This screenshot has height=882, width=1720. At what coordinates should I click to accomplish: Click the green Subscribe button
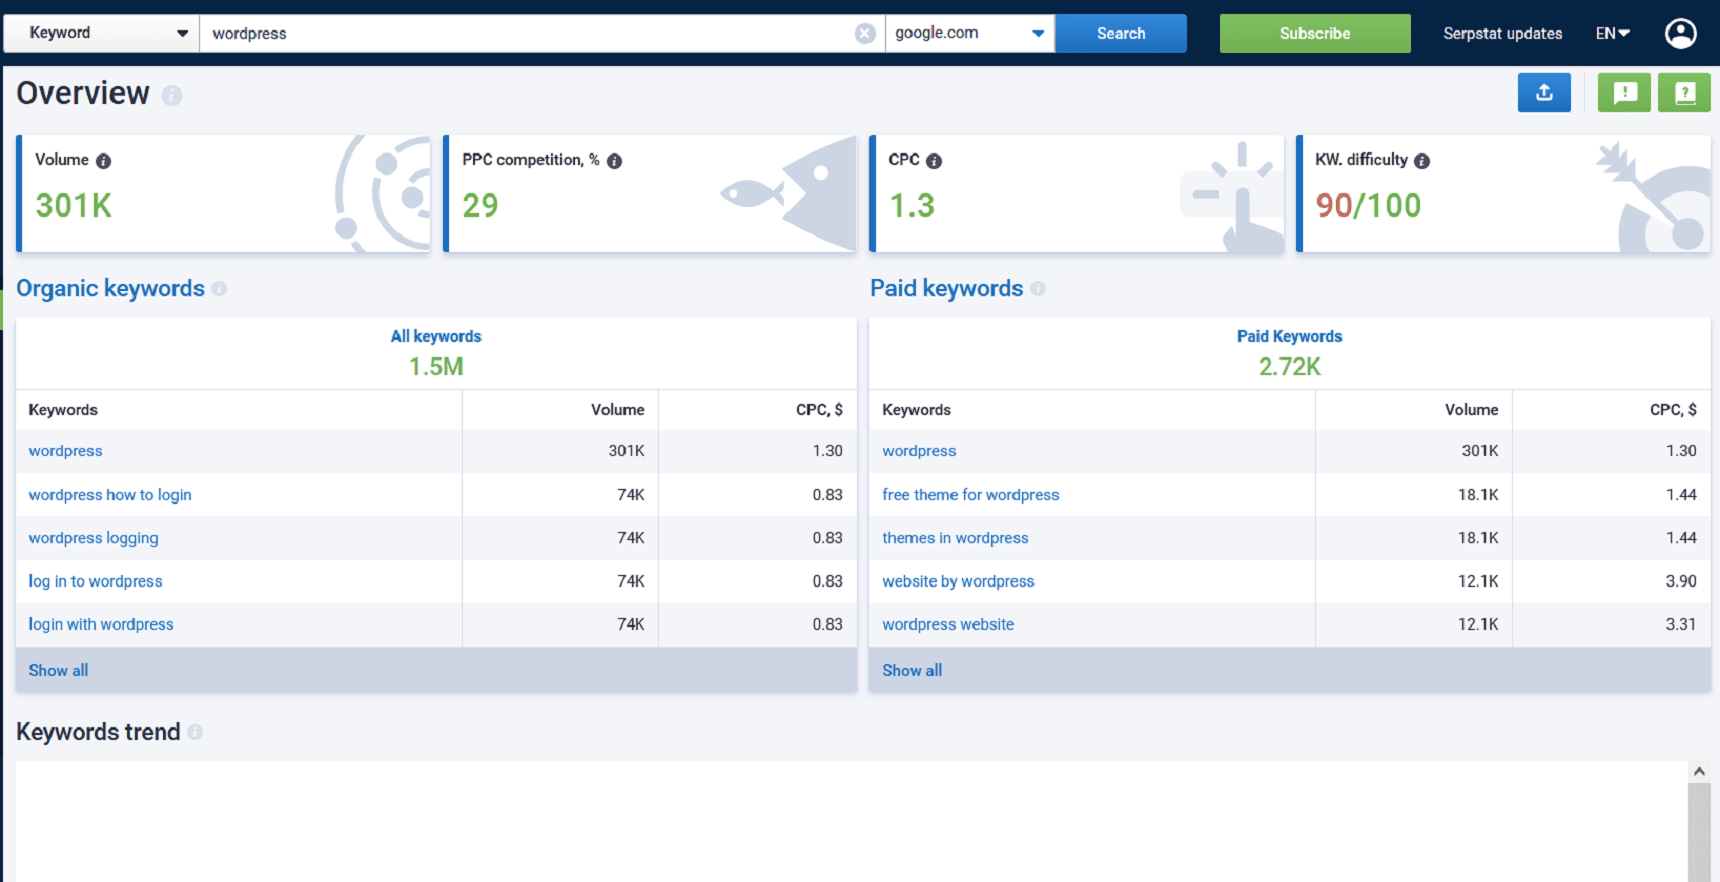tap(1315, 33)
